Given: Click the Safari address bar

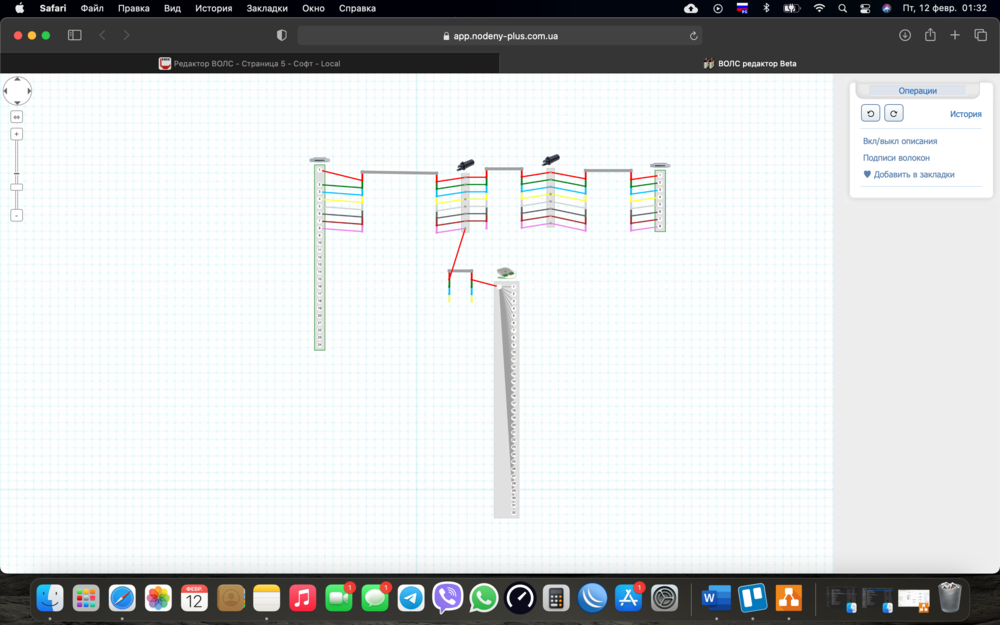Looking at the screenshot, I should coord(500,35).
